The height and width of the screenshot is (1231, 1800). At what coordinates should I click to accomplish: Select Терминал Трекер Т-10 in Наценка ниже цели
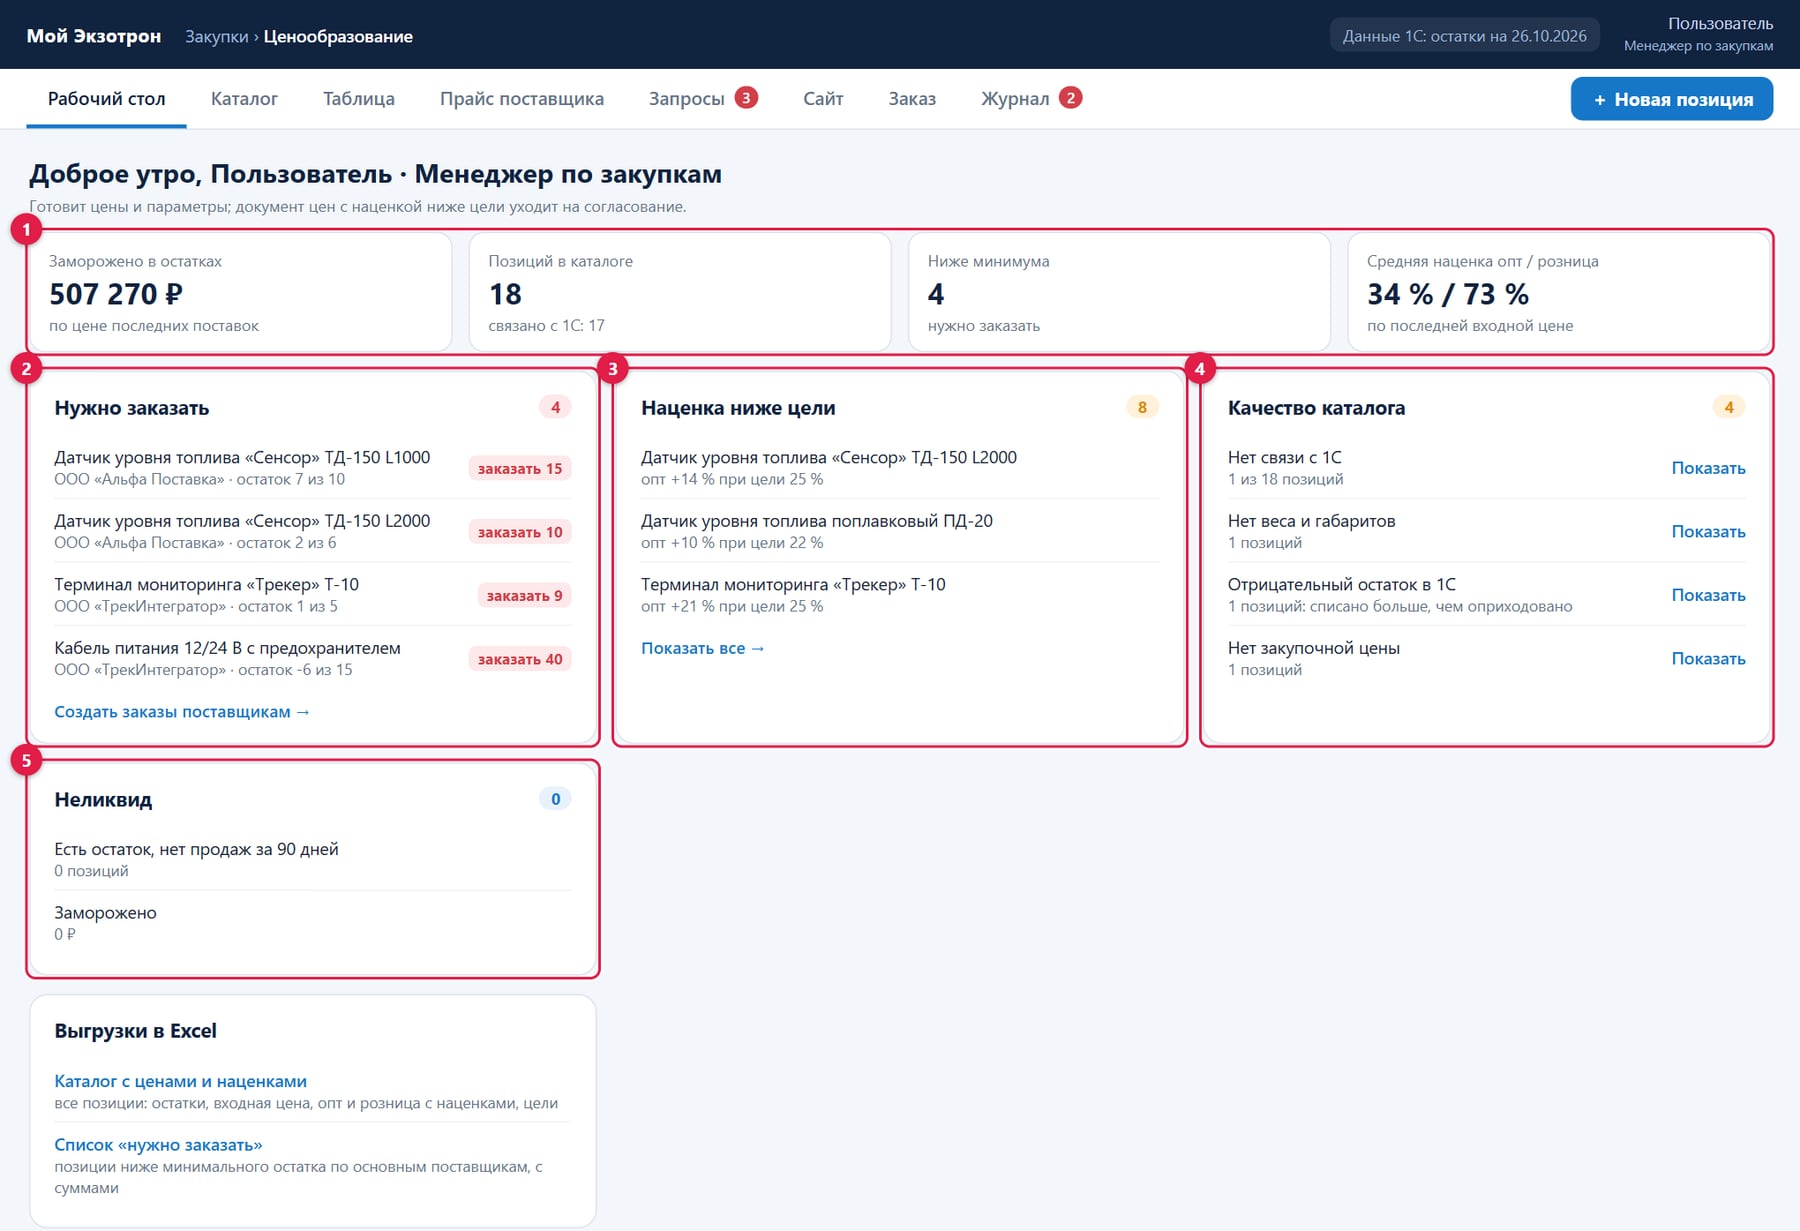(x=900, y=595)
